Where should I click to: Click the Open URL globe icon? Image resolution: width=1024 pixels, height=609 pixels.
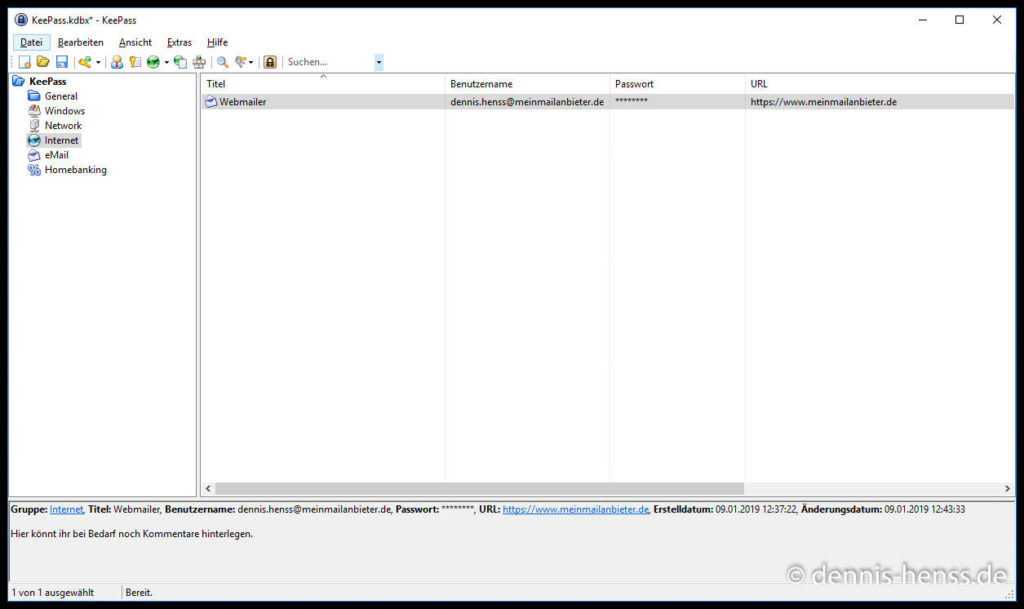[153, 62]
